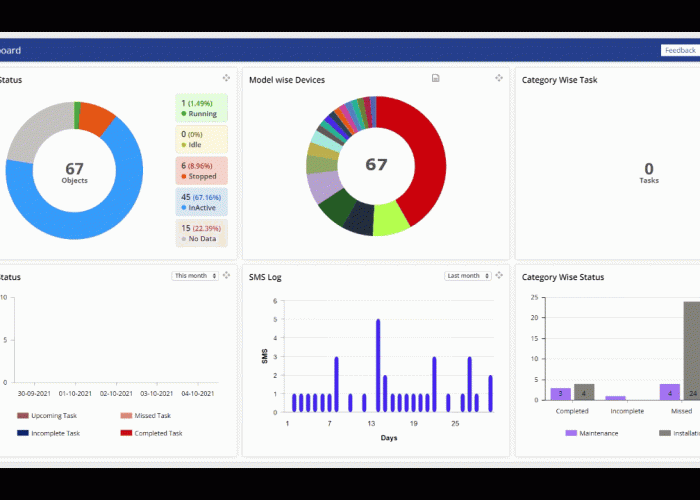Select the Running status tile

201,108
